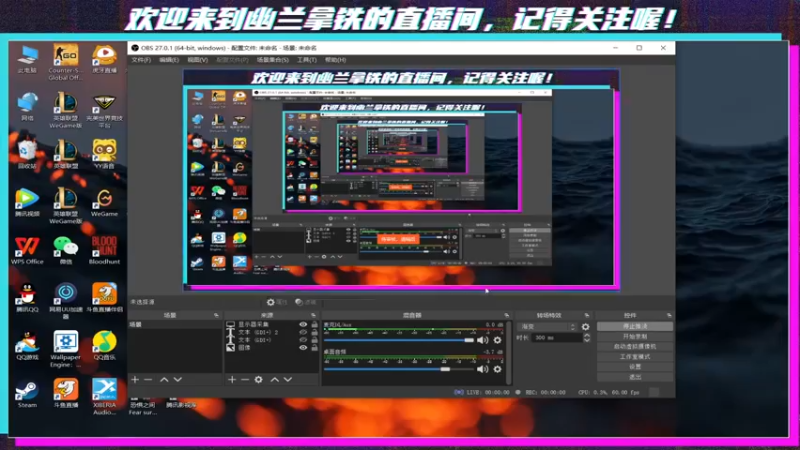The width and height of the screenshot is (800, 450).
Task: Toggle lock on 图像 source
Action: coord(314,347)
